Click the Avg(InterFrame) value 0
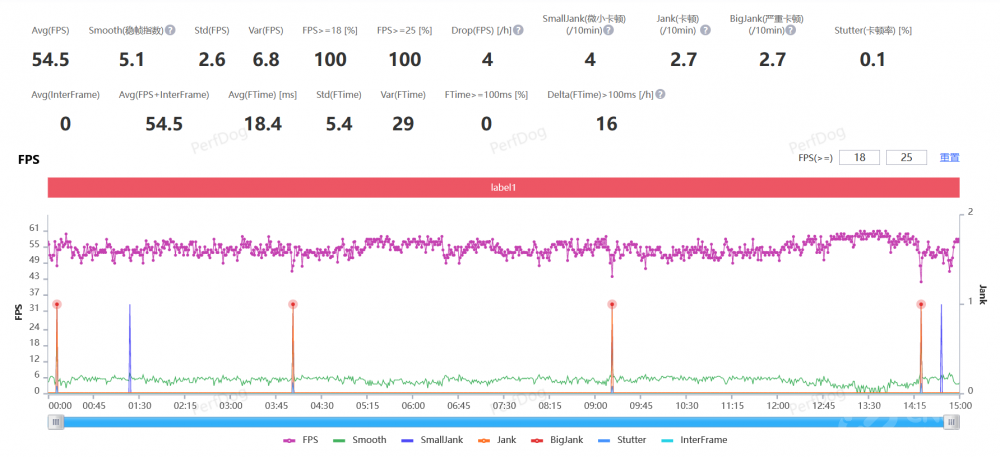 tap(66, 124)
